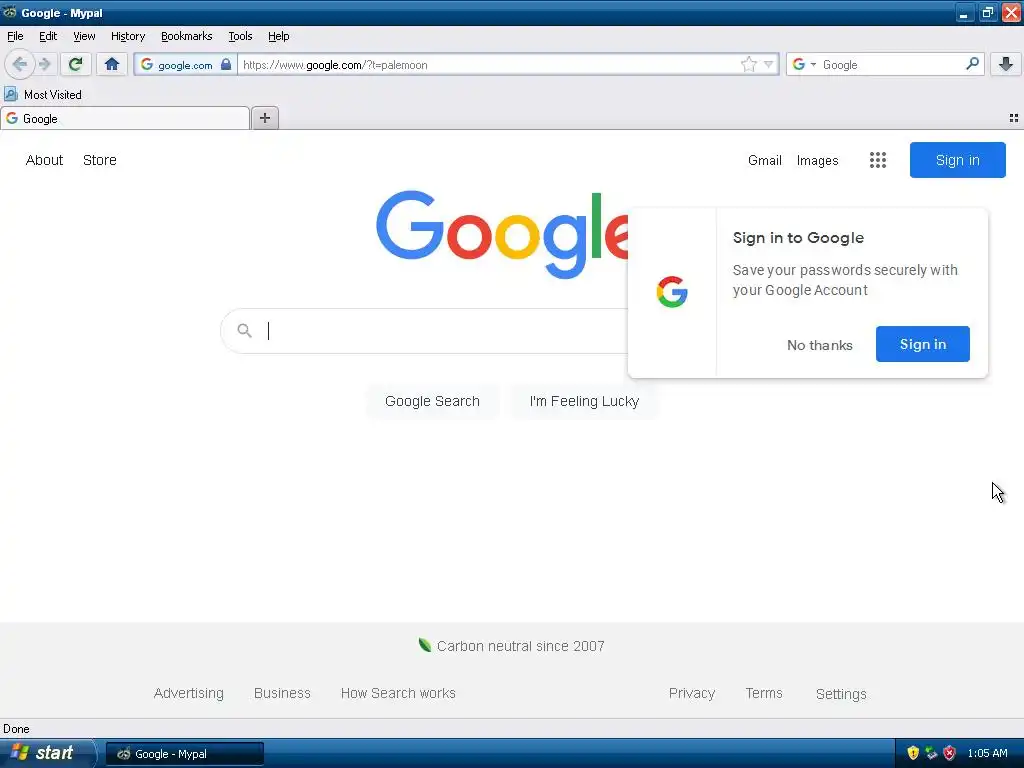Image resolution: width=1024 pixels, height=768 pixels.
Task: Click the search bar magnifier icon
Action: 972,64
